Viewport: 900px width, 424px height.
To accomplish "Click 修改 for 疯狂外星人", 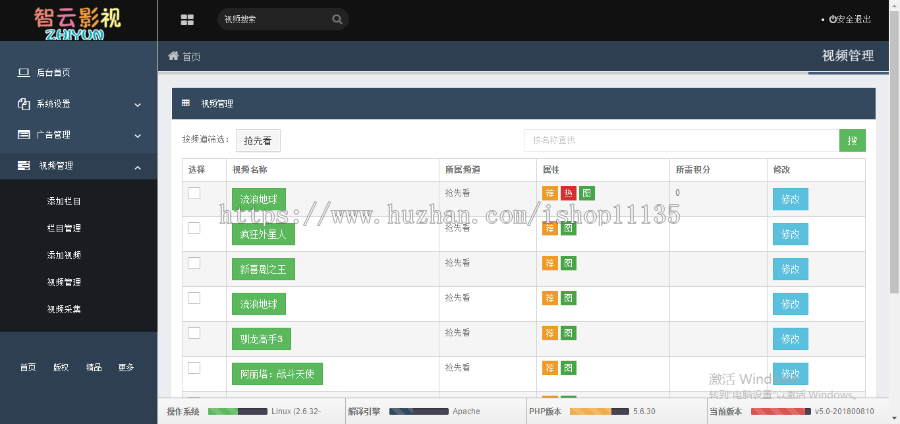I will tap(790, 234).
